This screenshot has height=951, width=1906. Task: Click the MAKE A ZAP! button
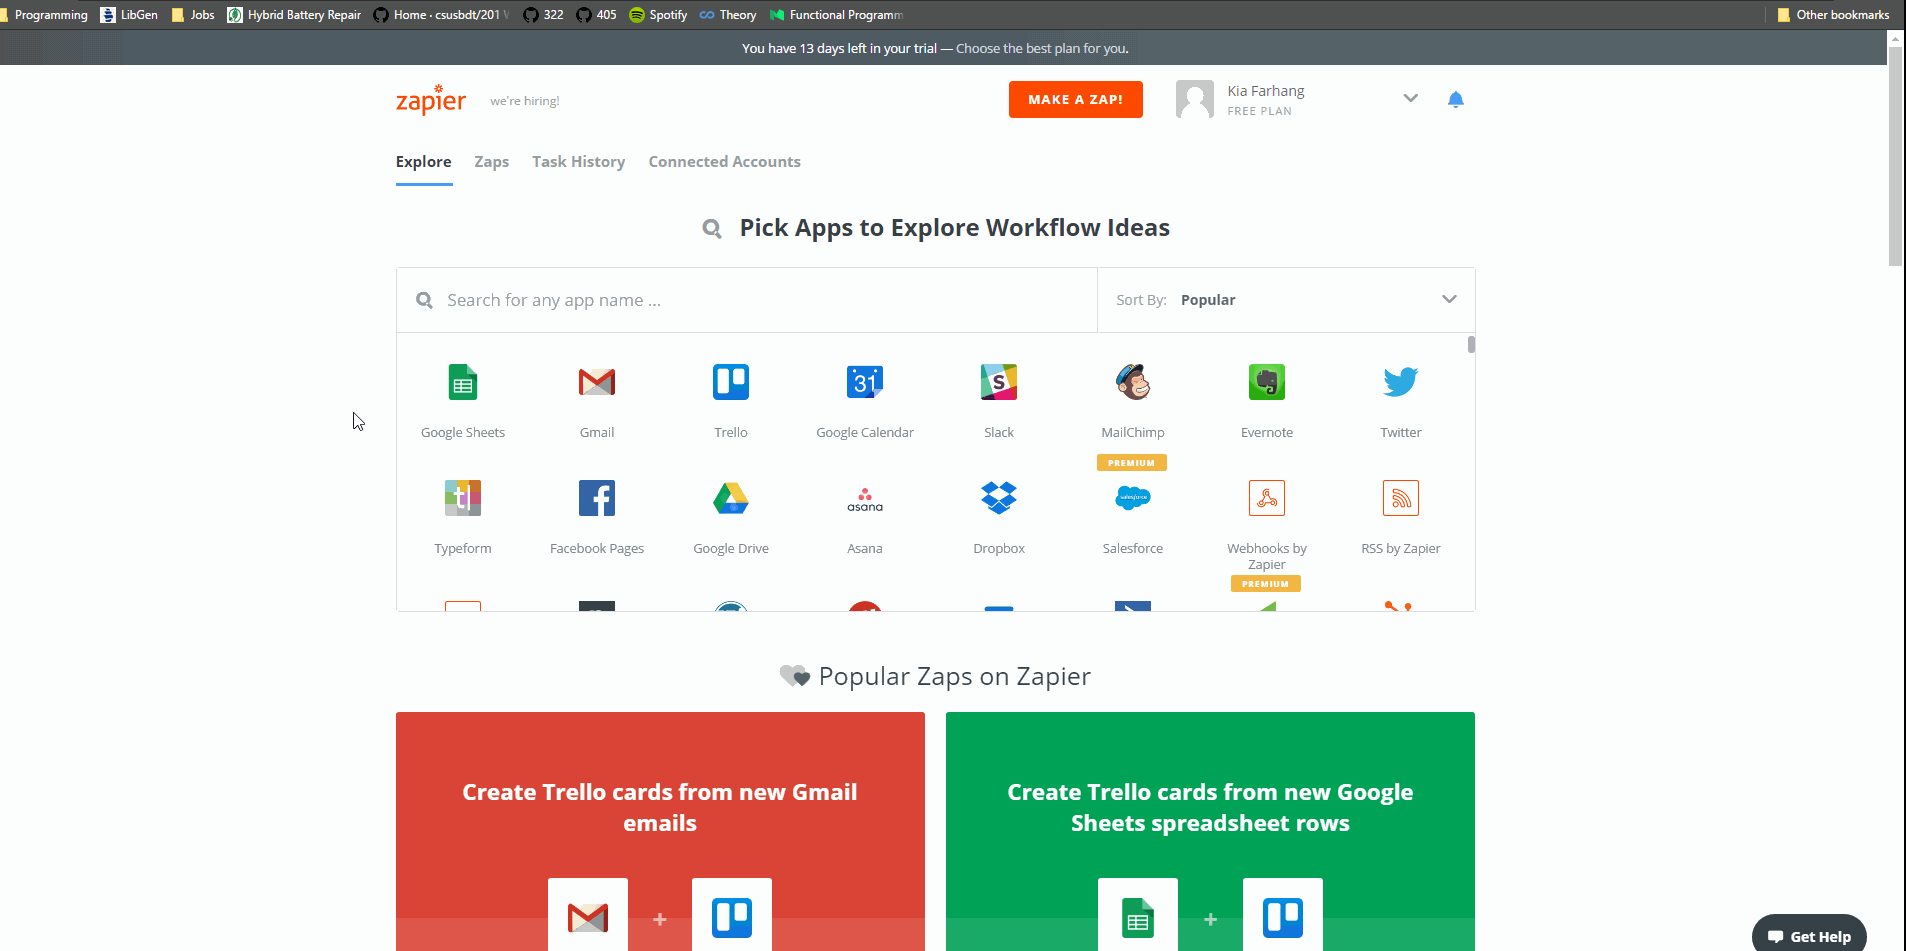click(x=1076, y=99)
